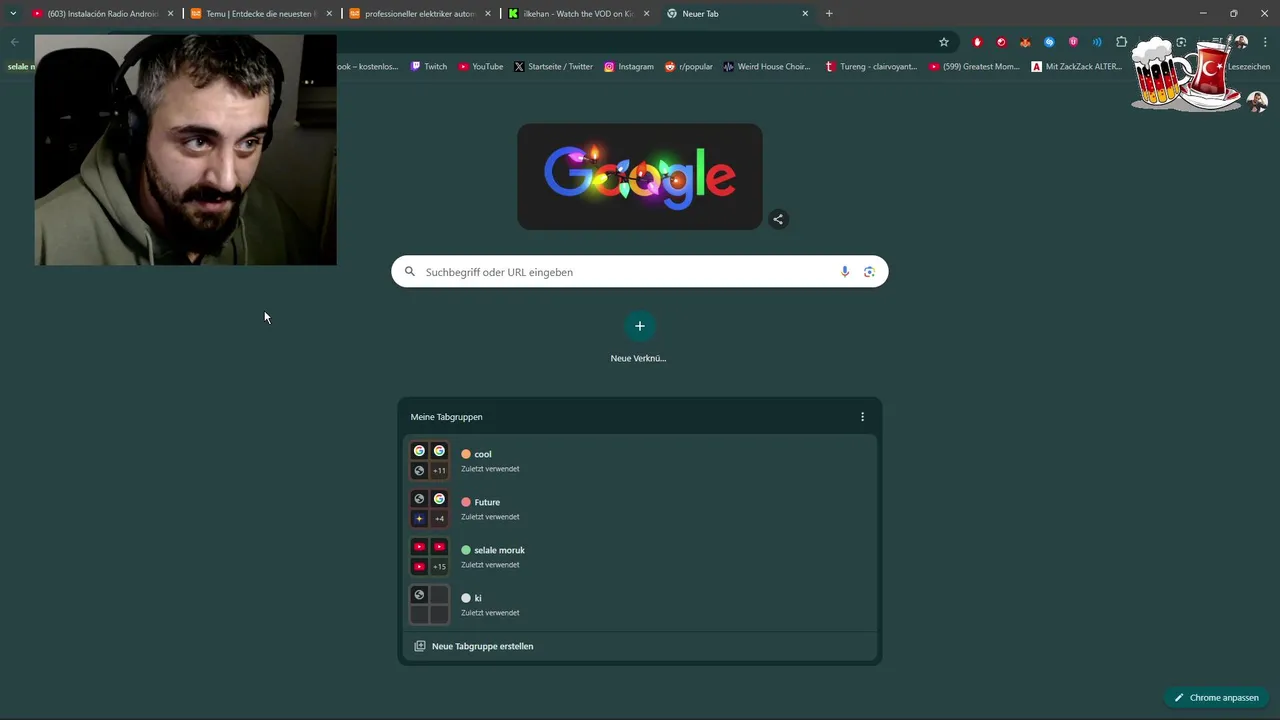Open the Instagram bookmark
This screenshot has height=720, width=1280.
click(629, 67)
